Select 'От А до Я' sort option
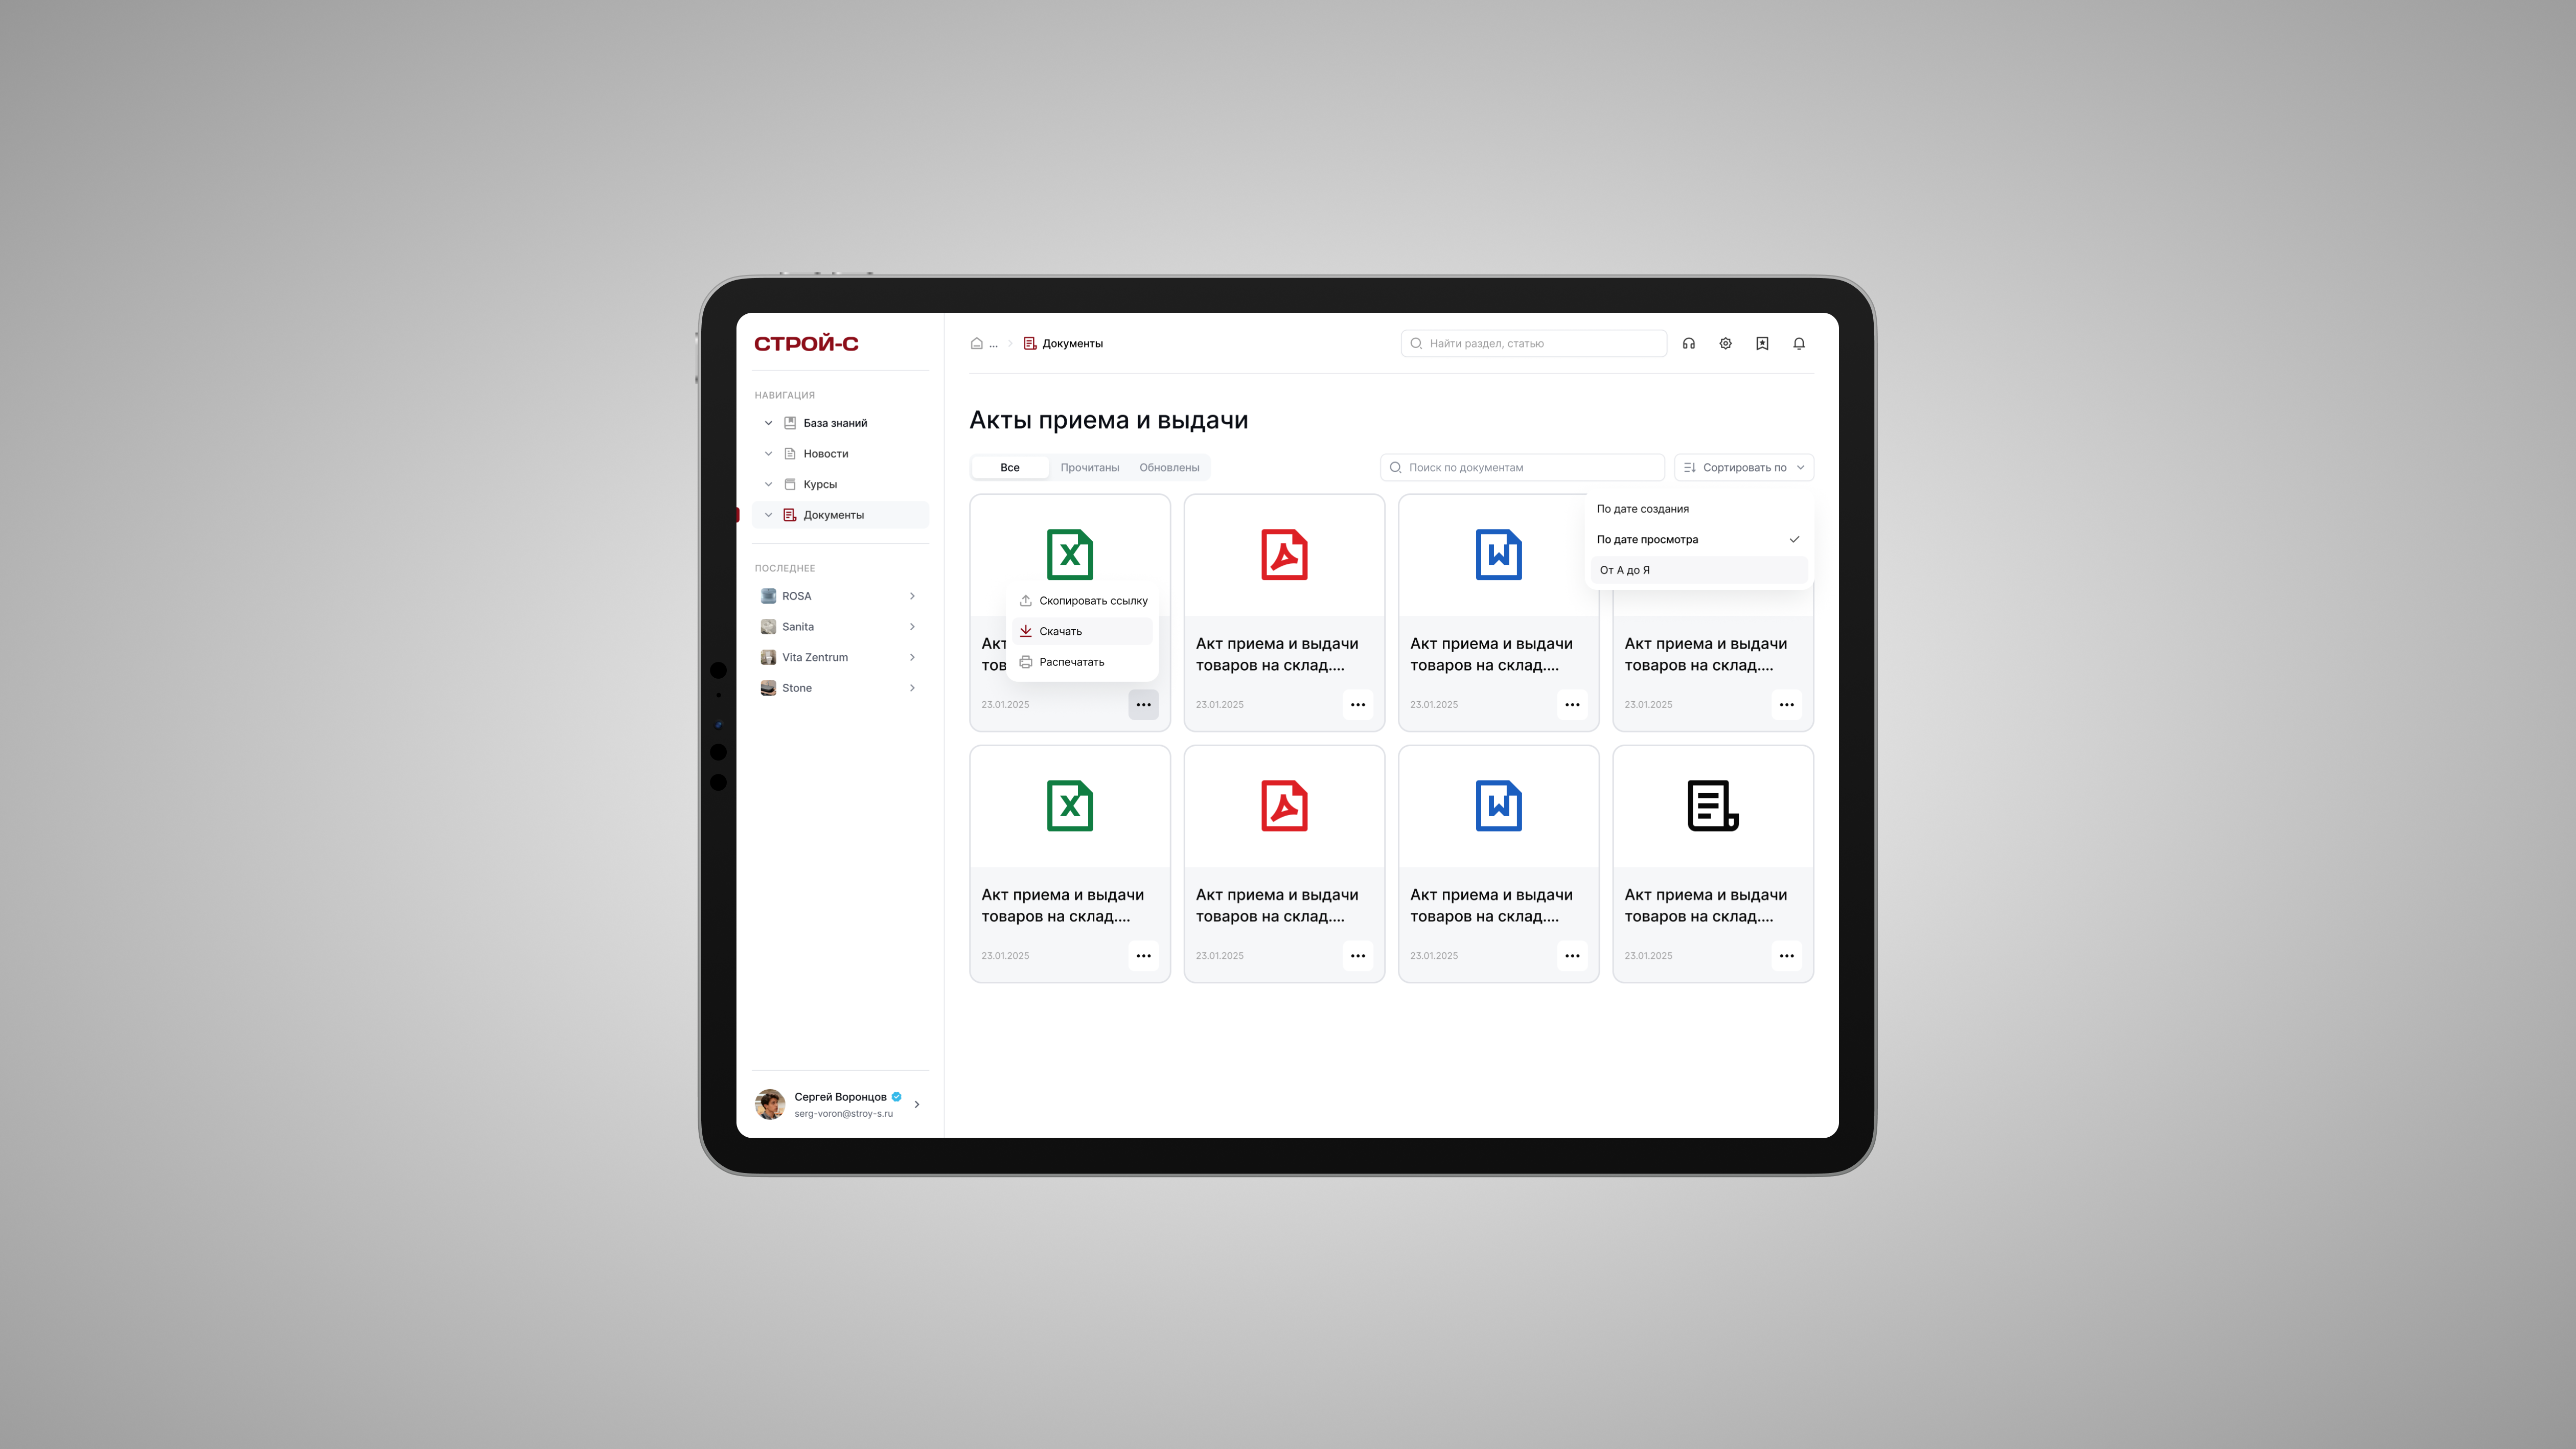 tap(1625, 570)
